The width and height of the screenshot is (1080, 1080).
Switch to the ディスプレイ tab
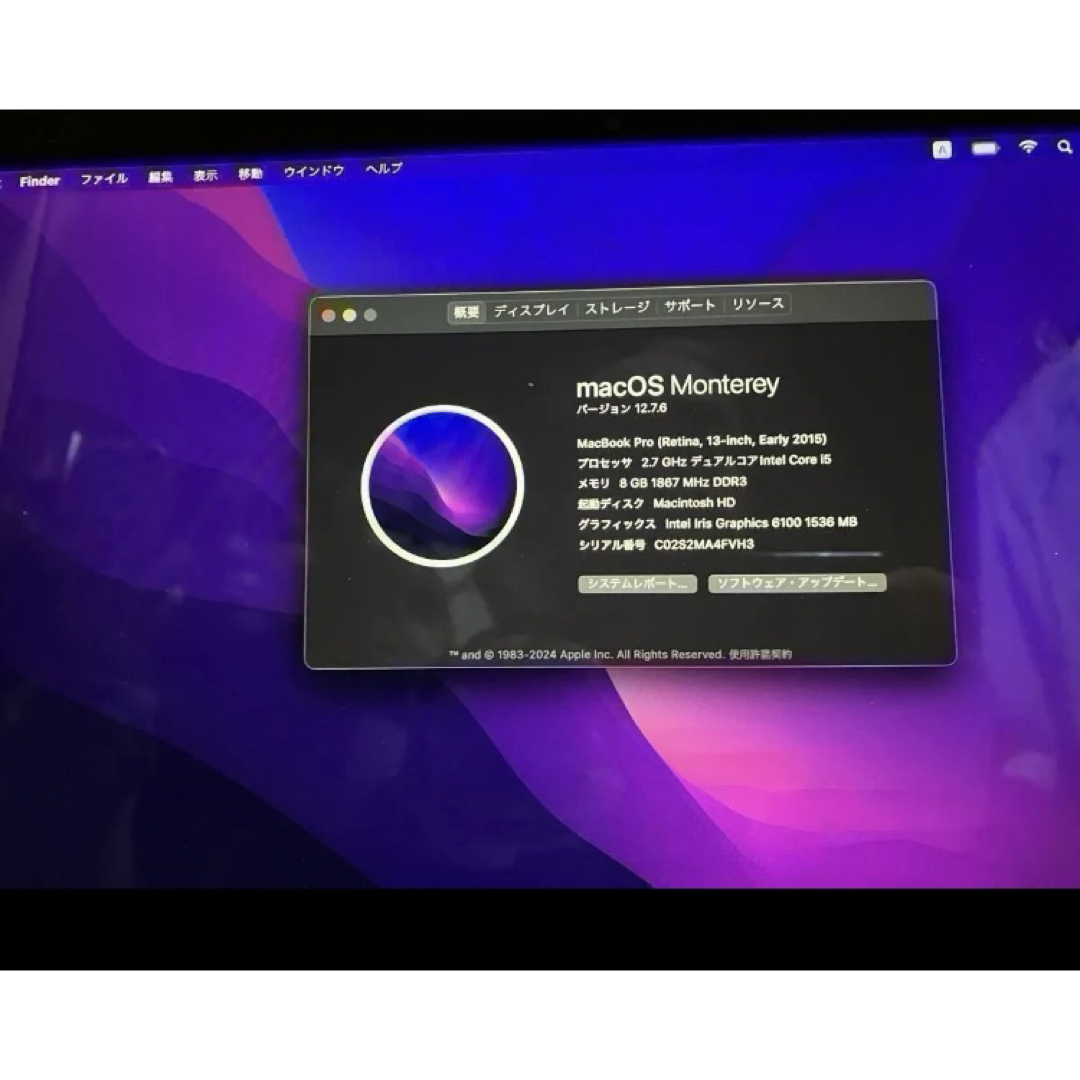[532, 310]
